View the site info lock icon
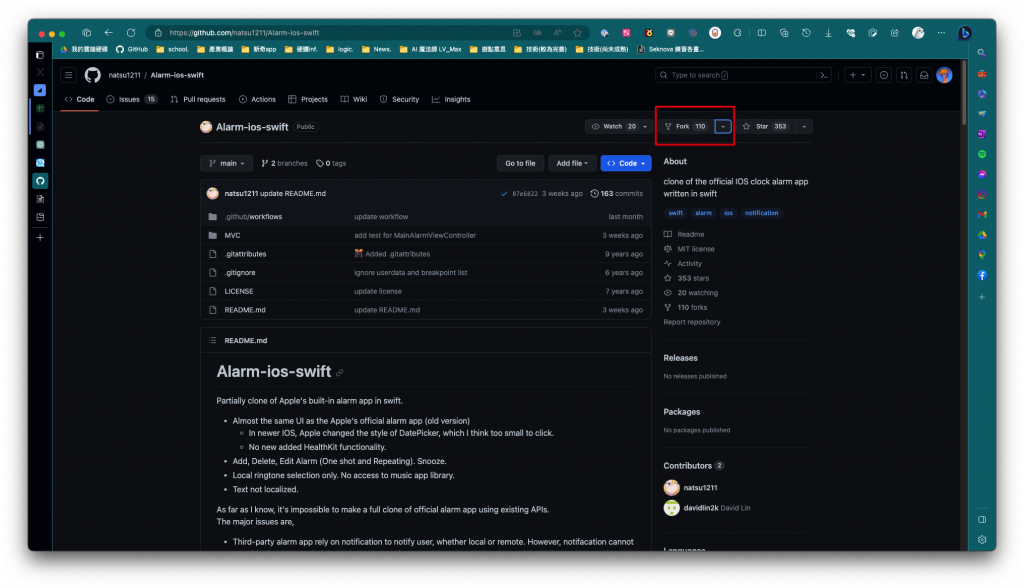This screenshot has height=588, width=1024. point(158,33)
